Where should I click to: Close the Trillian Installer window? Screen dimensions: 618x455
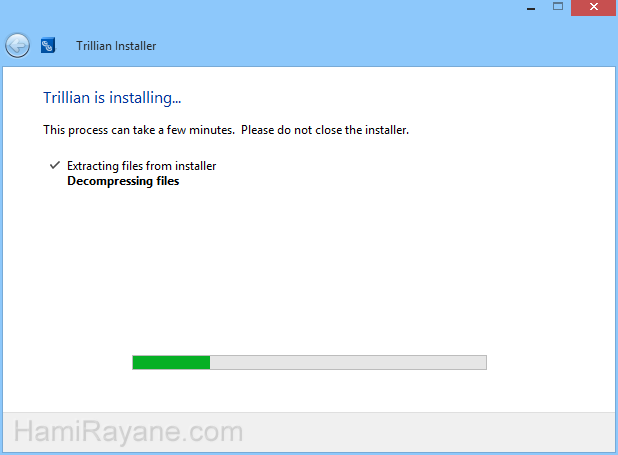pyautogui.click(x=594, y=7)
